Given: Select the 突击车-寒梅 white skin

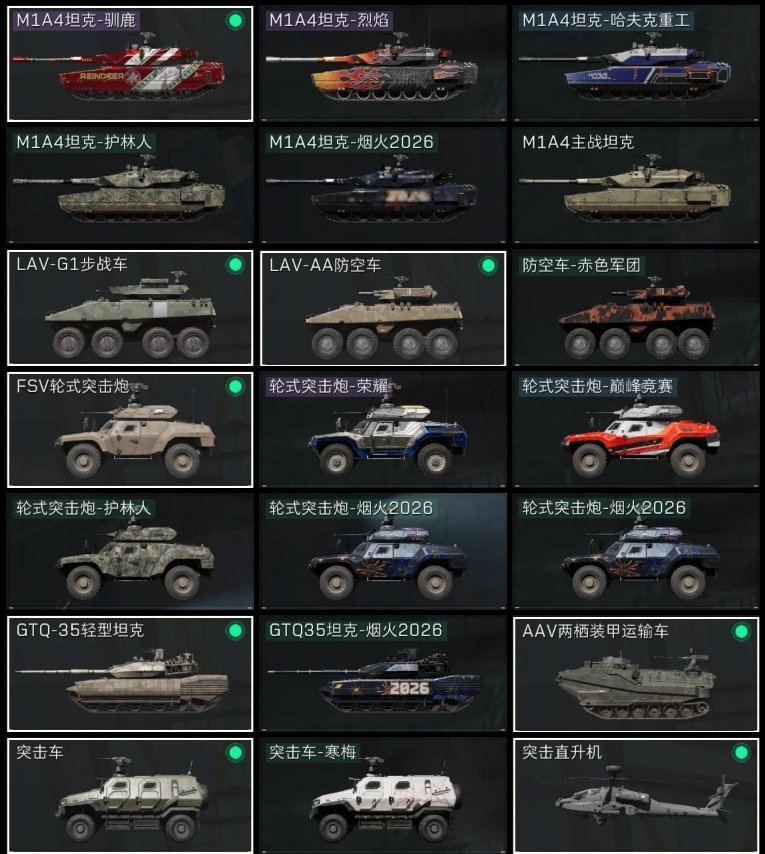Looking at the screenshot, I should [x=383, y=796].
